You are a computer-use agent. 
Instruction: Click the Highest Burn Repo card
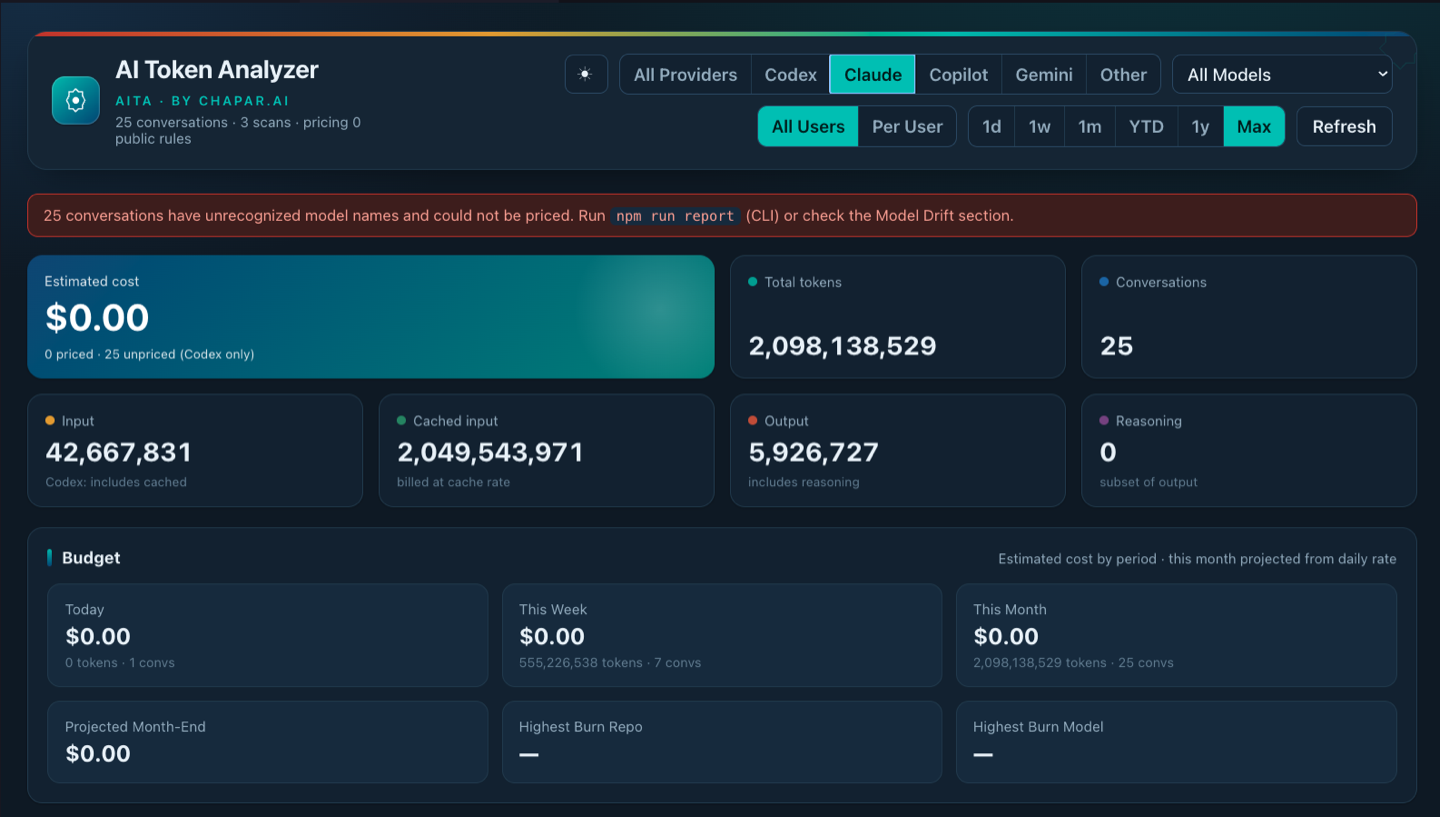pos(722,742)
